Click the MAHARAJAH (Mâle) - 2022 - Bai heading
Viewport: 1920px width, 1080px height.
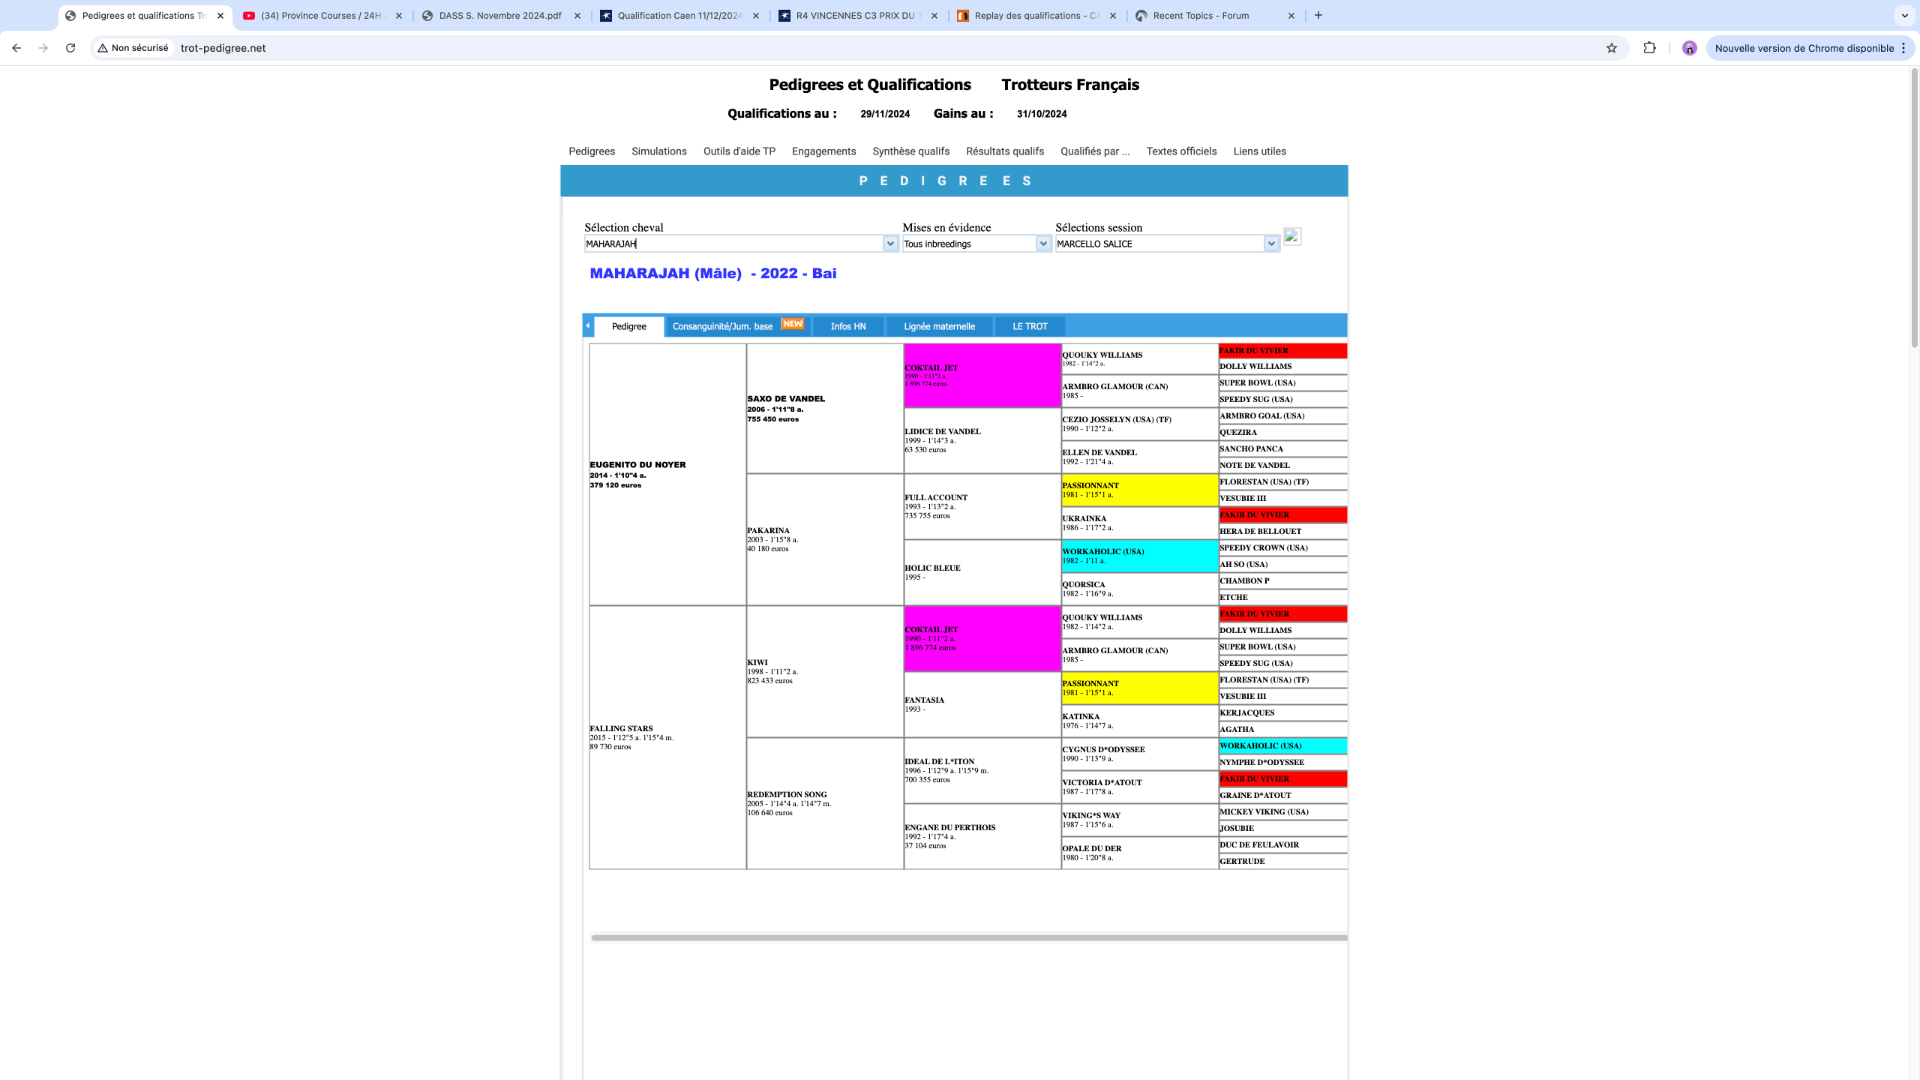(x=713, y=273)
